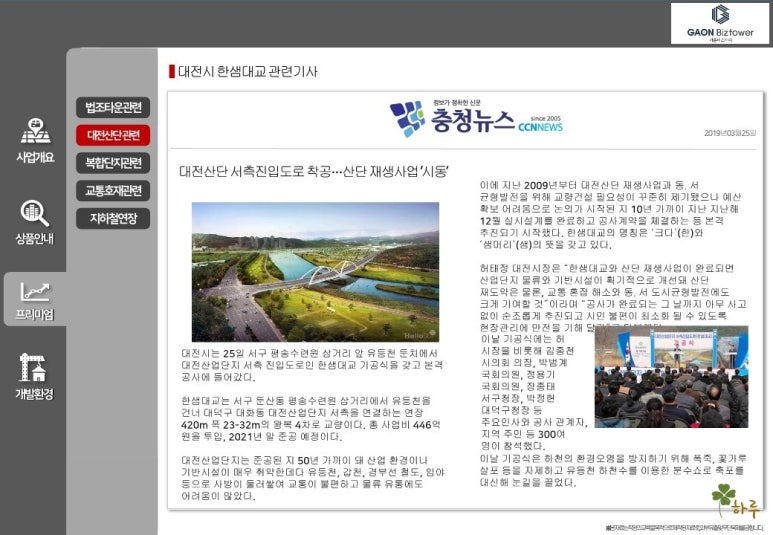Click the groundbreaking ceremony photo
773x535 pixels.
tap(671, 376)
